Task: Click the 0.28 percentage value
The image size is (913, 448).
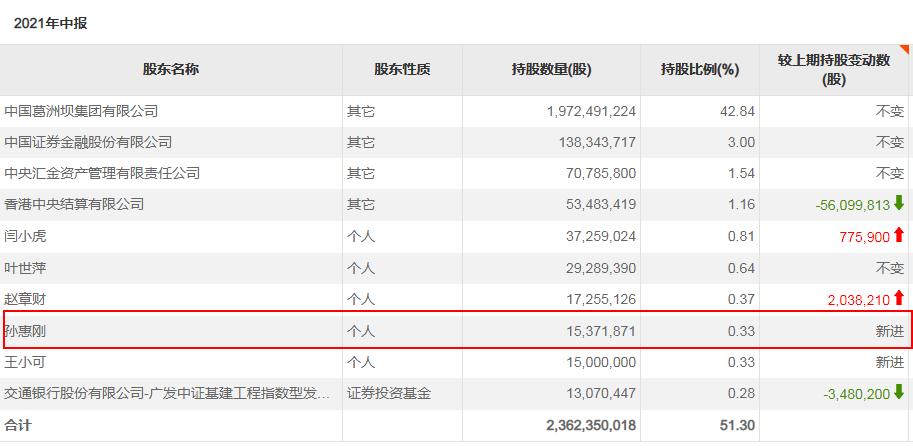Action: (x=741, y=394)
